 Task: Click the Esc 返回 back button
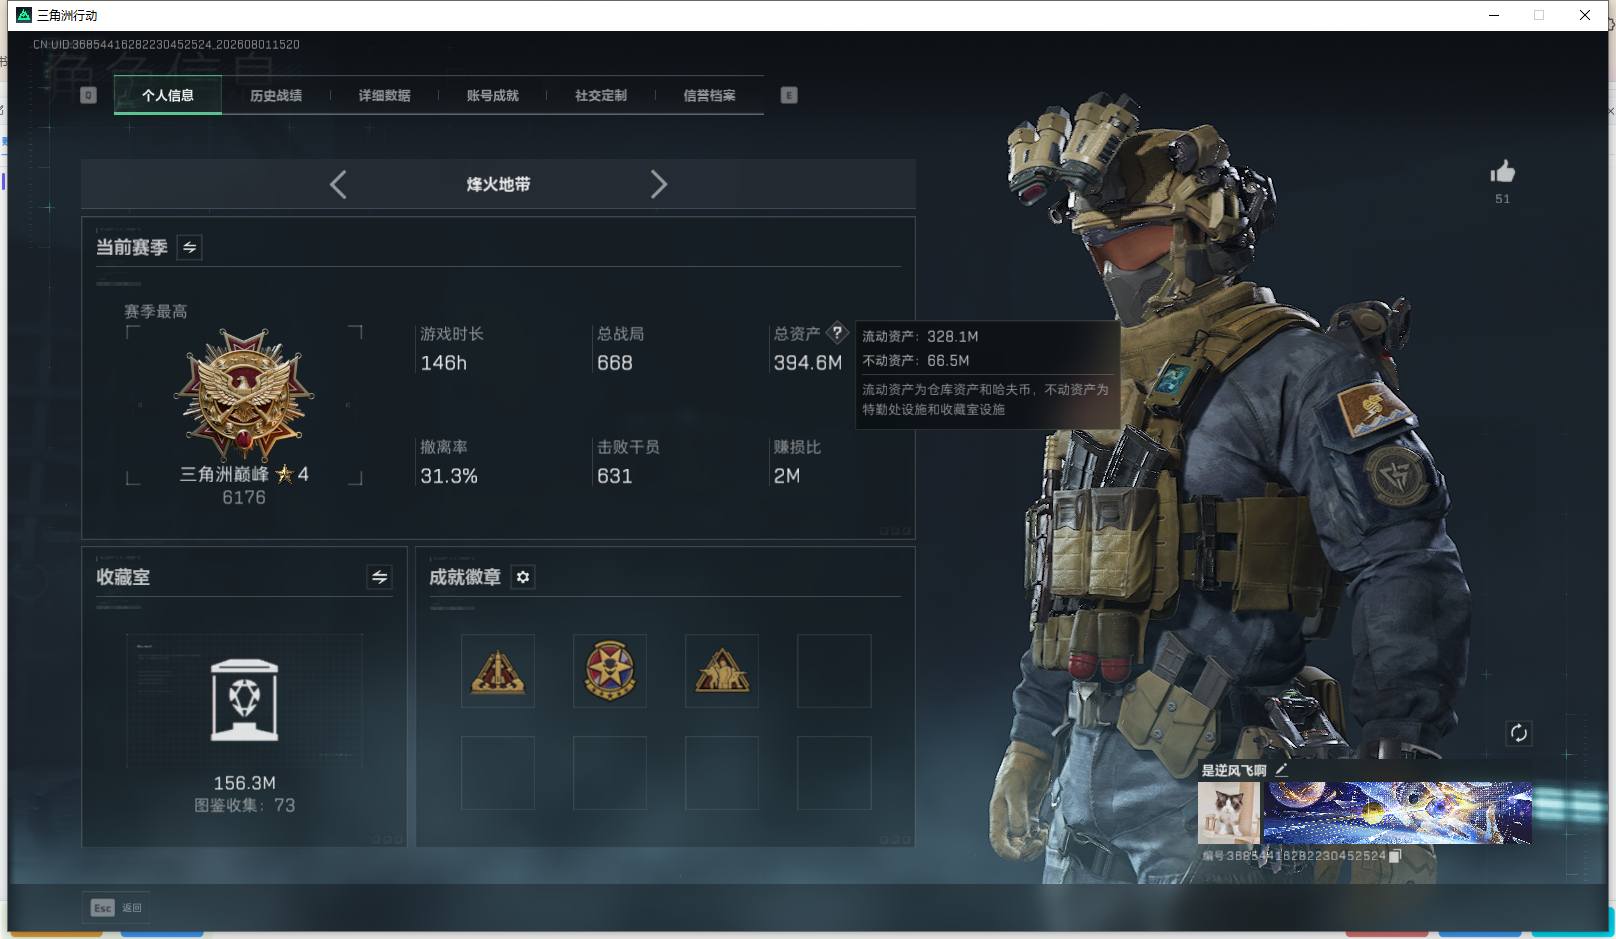point(116,907)
